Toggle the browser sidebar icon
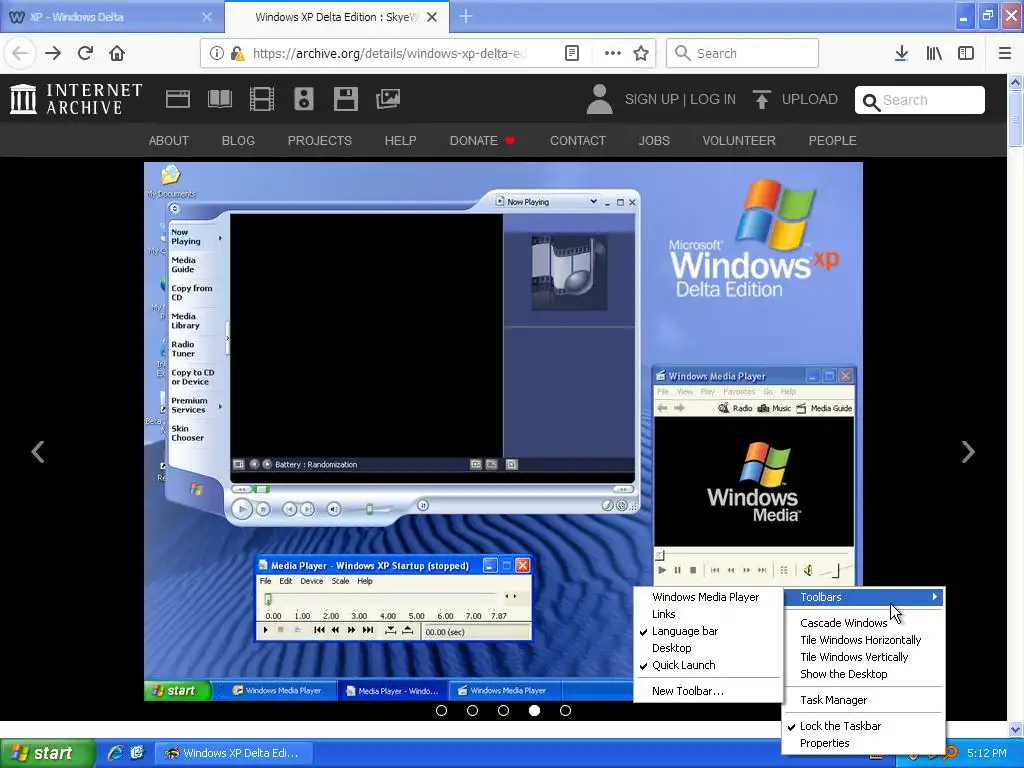Viewport: 1024px width, 768px height. pos(966,53)
